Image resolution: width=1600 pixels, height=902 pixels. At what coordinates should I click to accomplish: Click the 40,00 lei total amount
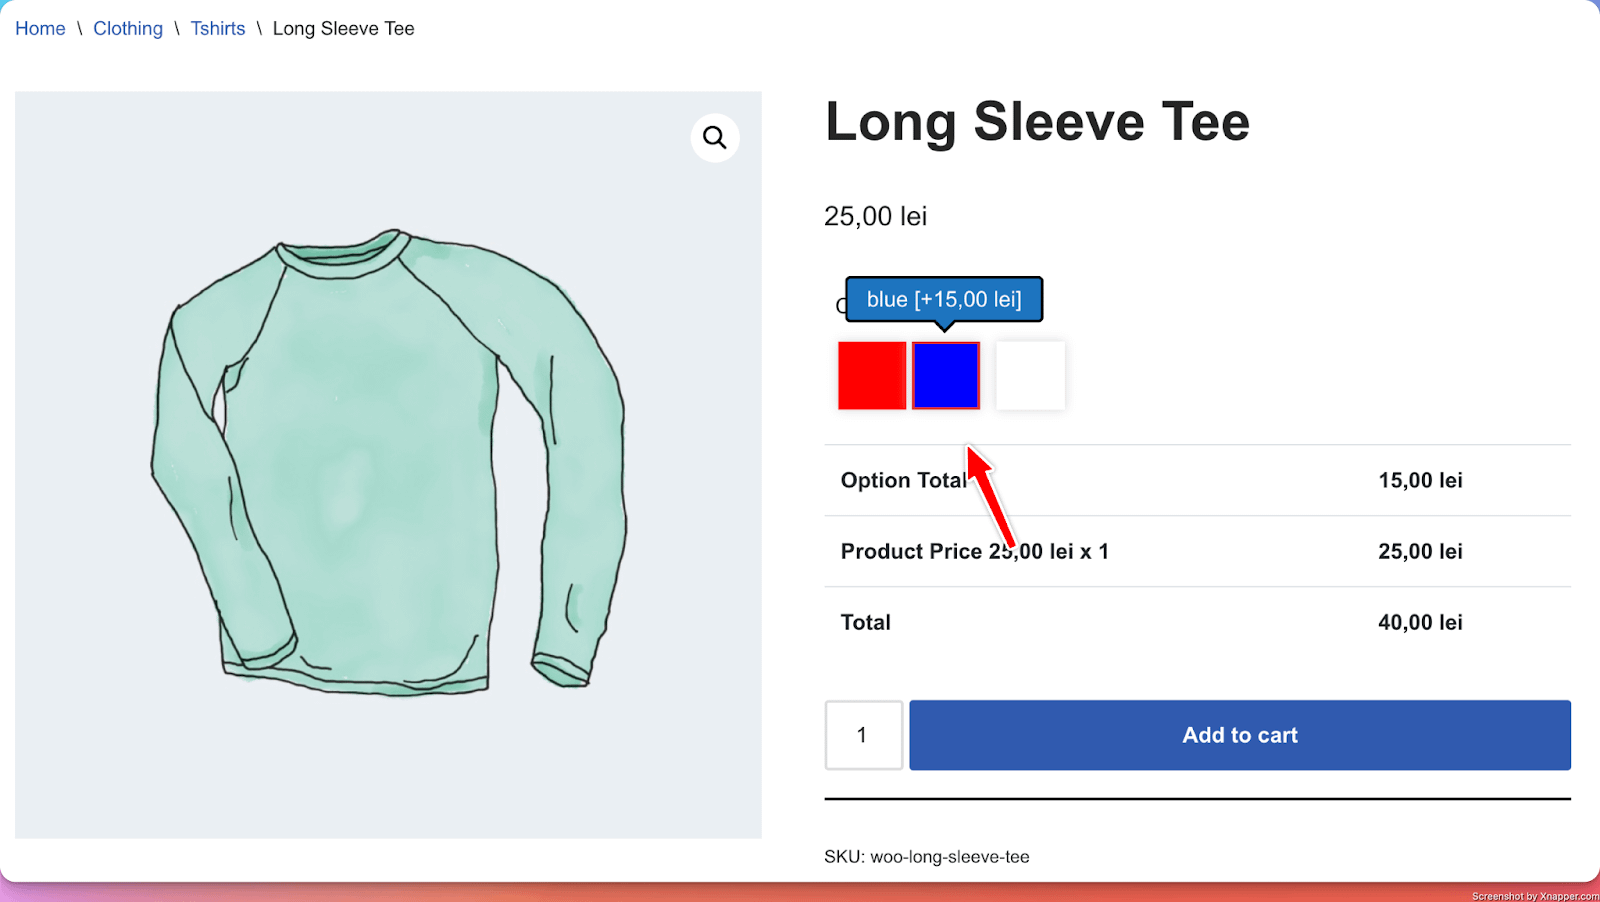click(x=1420, y=622)
